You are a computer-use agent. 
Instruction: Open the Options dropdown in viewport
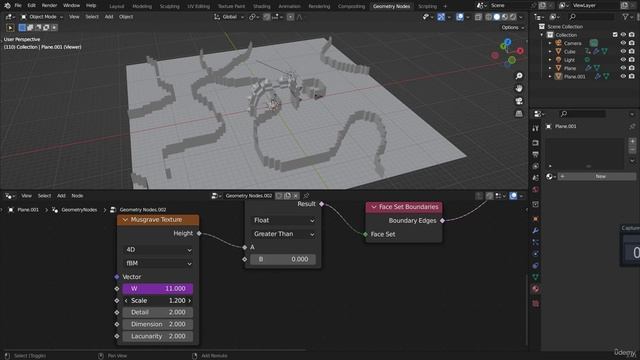[x=513, y=27]
